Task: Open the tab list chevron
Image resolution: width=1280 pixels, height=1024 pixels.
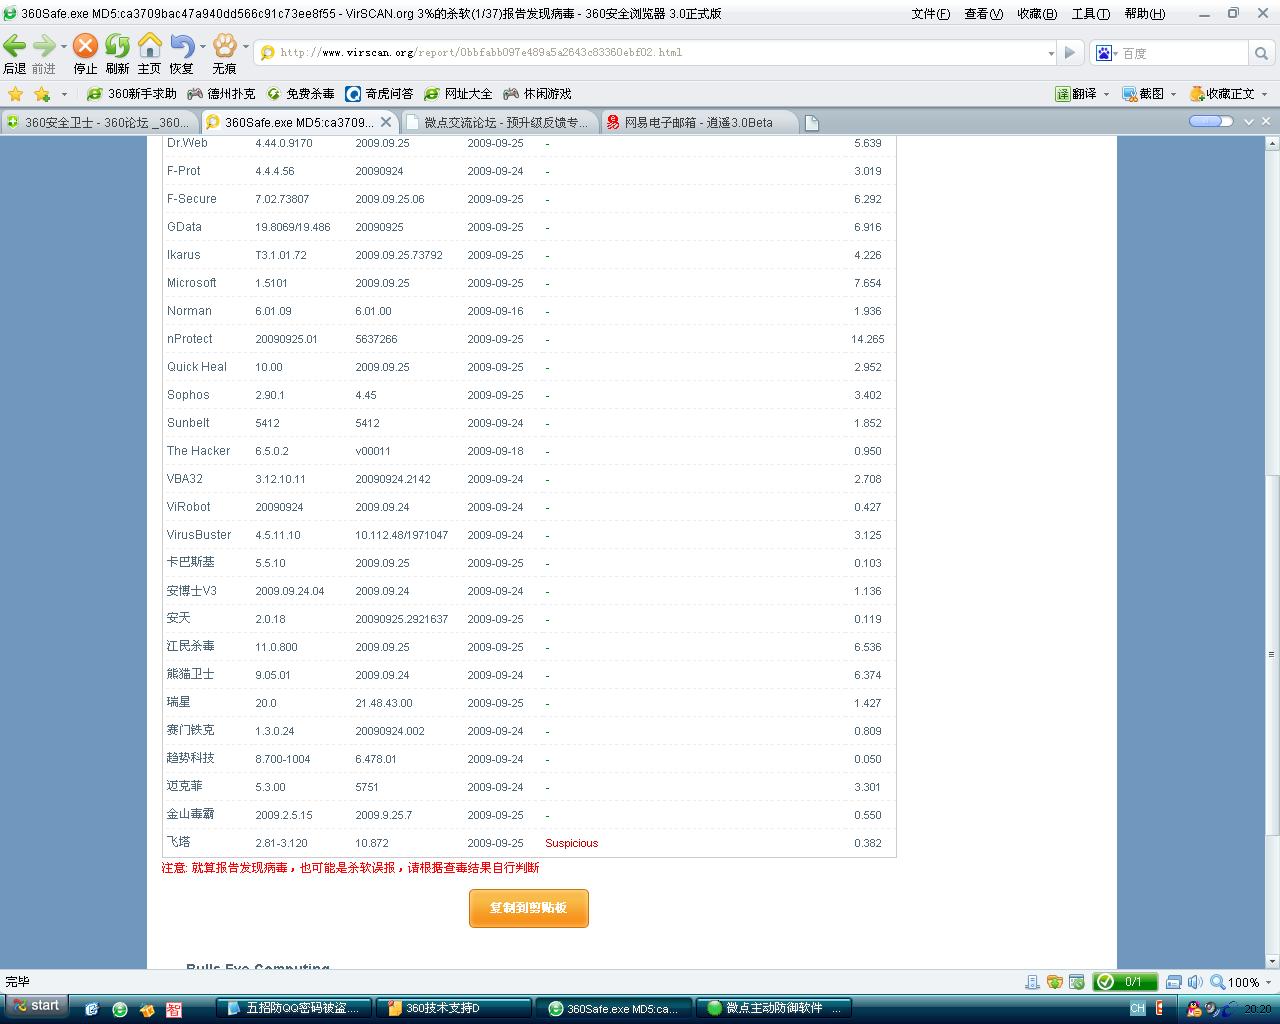Action: point(1250,121)
